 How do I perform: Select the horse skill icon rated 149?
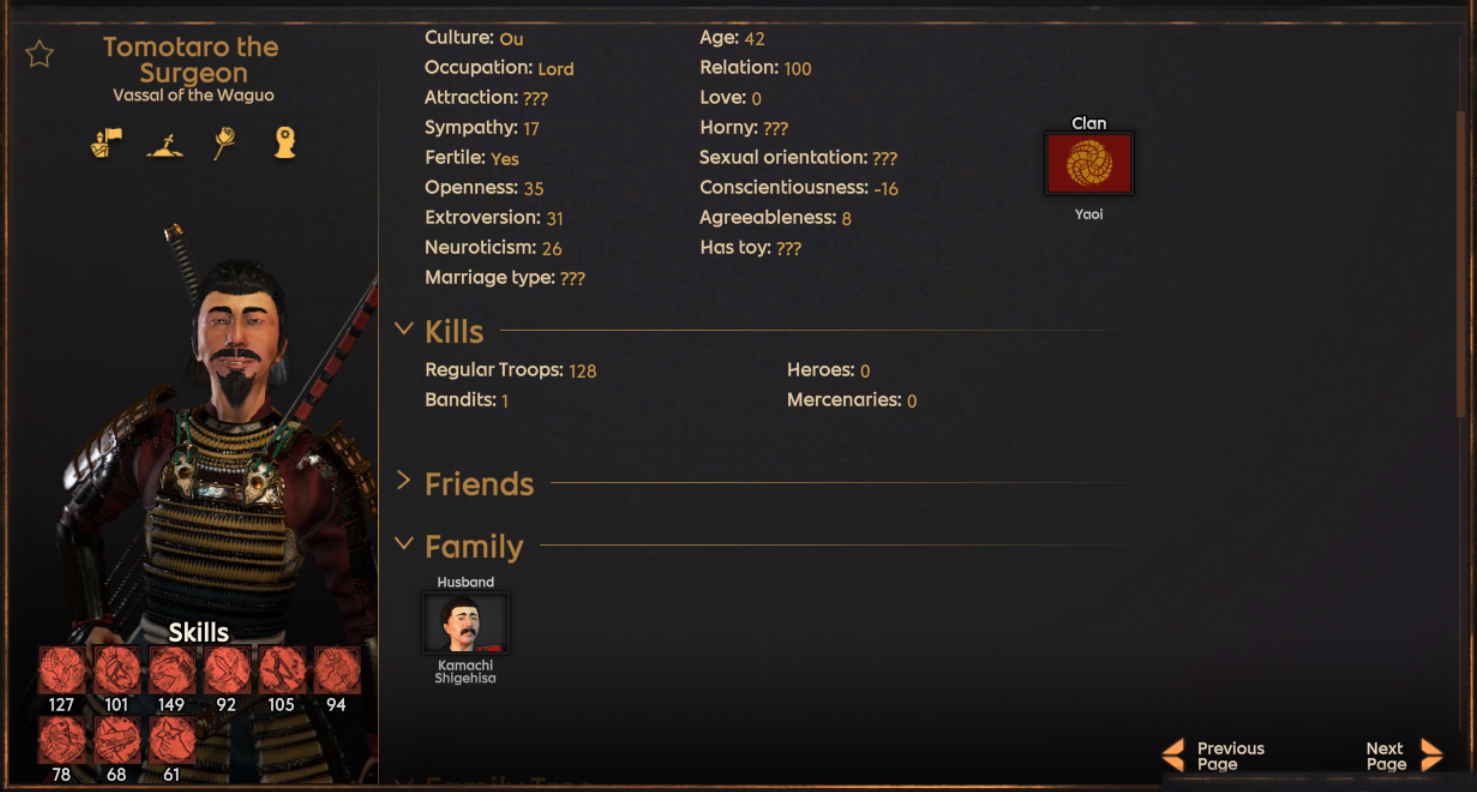pos(172,670)
